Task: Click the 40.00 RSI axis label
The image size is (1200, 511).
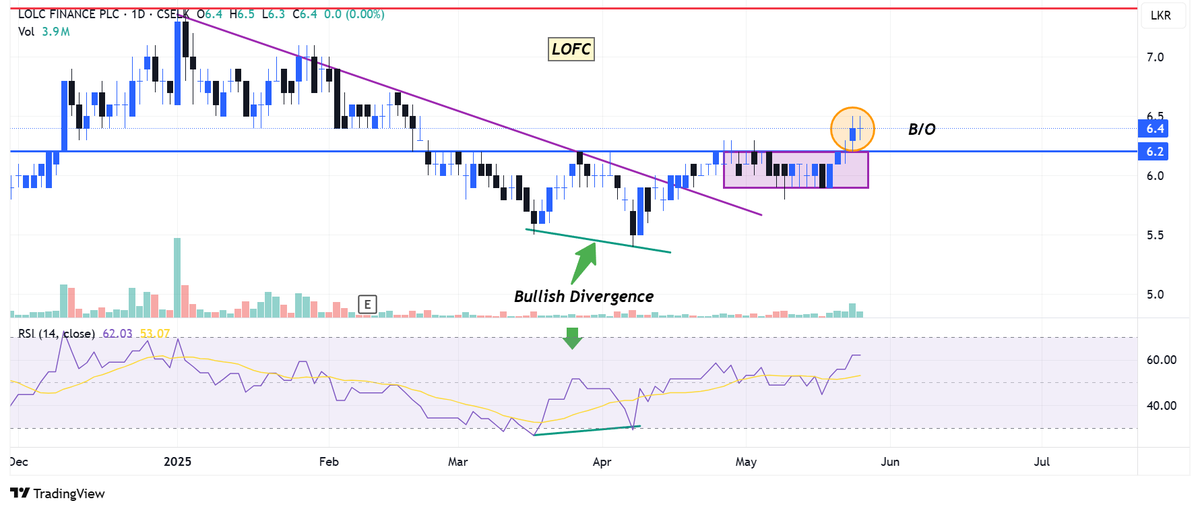Action: click(1160, 405)
